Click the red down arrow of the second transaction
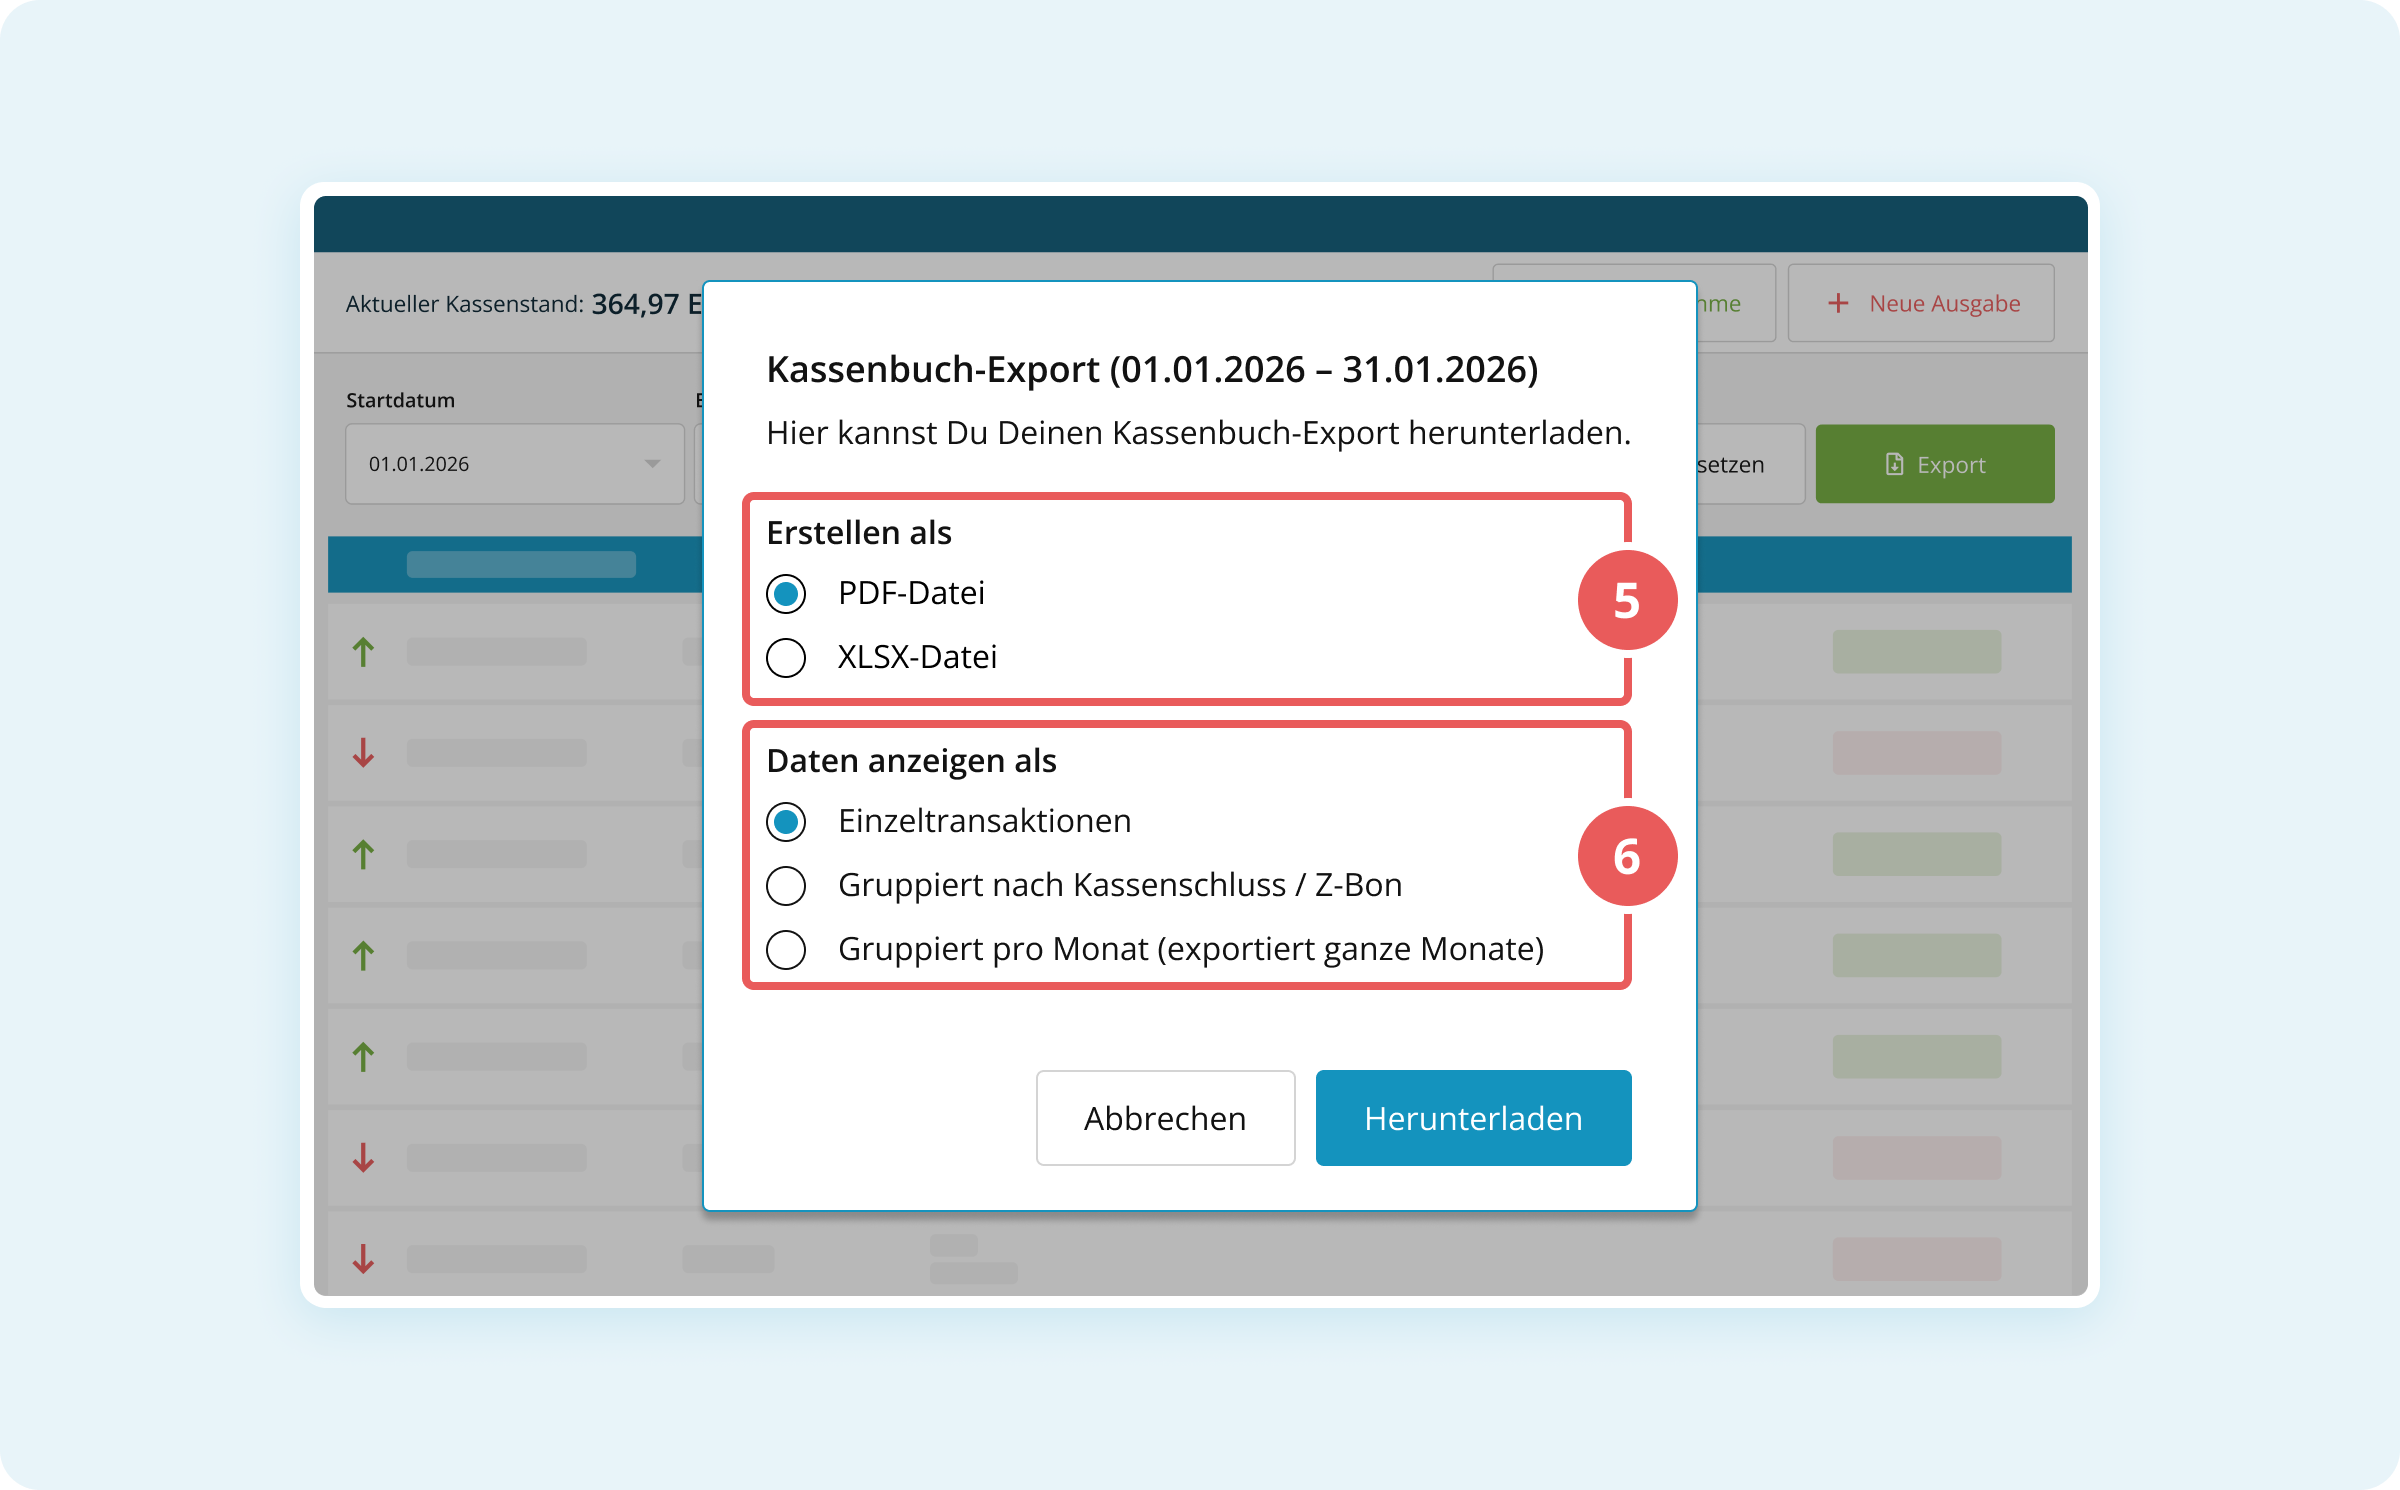 [x=363, y=754]
